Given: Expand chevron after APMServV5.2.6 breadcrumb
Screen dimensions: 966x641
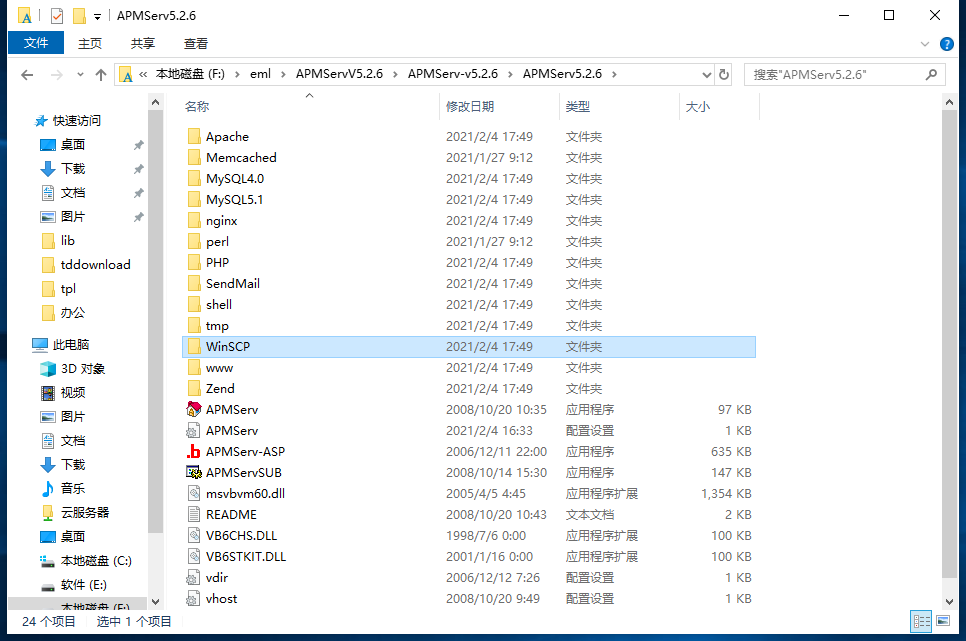Looking at the screenshot, I should click(x=395, y=75).
